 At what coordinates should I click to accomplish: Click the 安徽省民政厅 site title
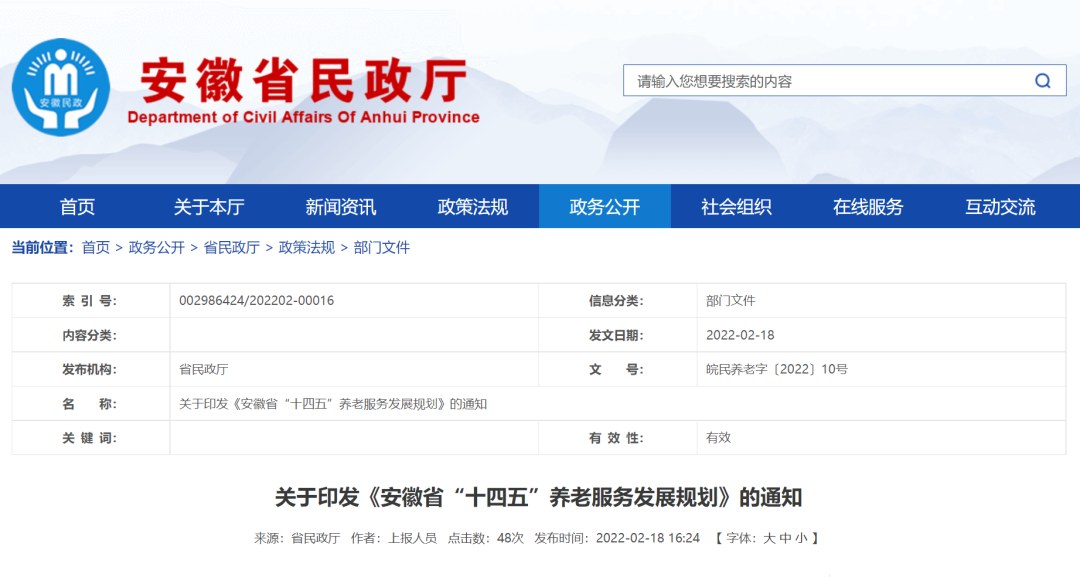(x=304, y=81)
